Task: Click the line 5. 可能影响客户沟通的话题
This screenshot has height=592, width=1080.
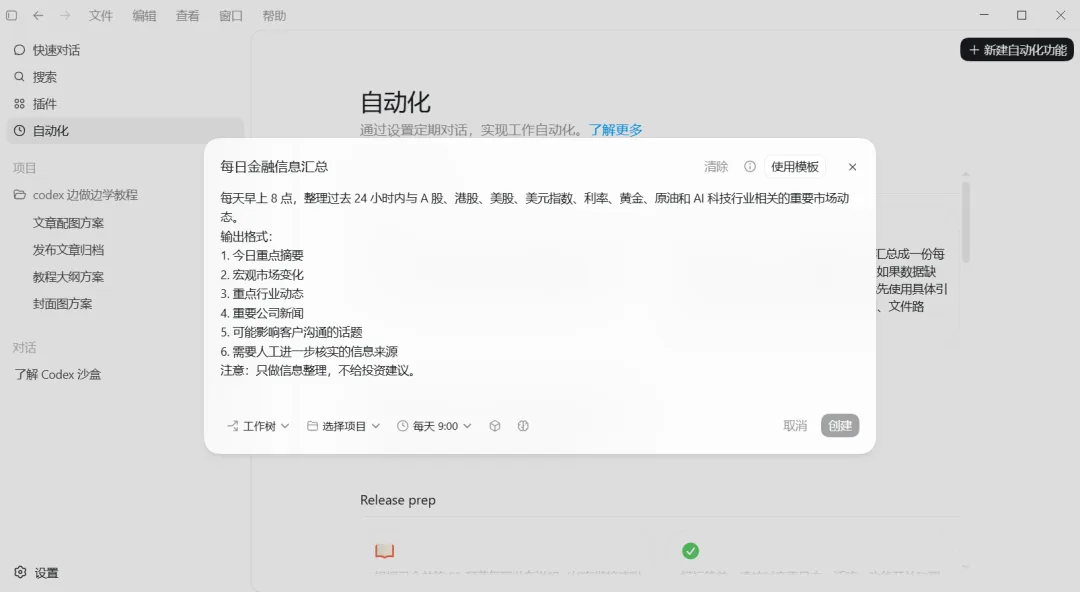Action: pyautogui.click(x=291, y=332)
